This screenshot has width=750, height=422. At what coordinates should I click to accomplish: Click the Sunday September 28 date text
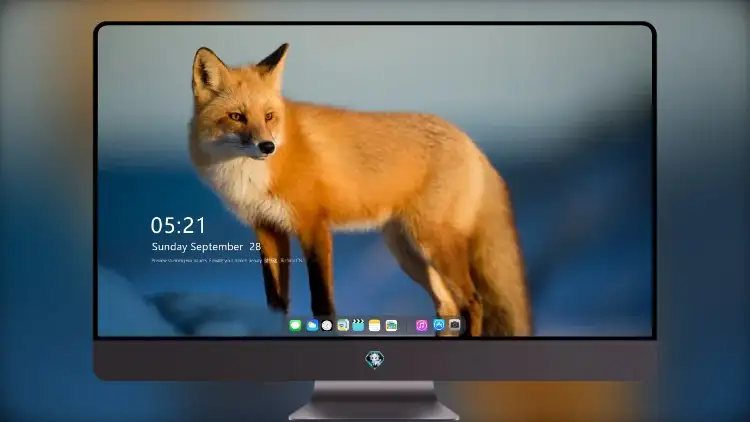(206, 247)
